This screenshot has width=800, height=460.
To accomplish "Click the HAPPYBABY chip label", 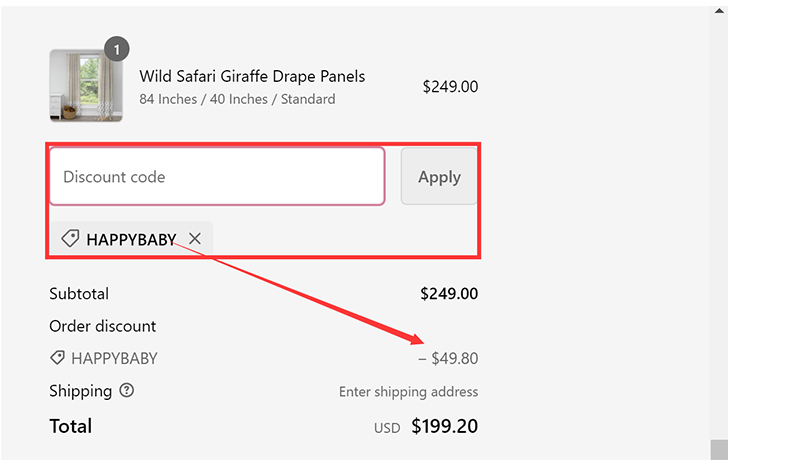I will pos(131,239).
